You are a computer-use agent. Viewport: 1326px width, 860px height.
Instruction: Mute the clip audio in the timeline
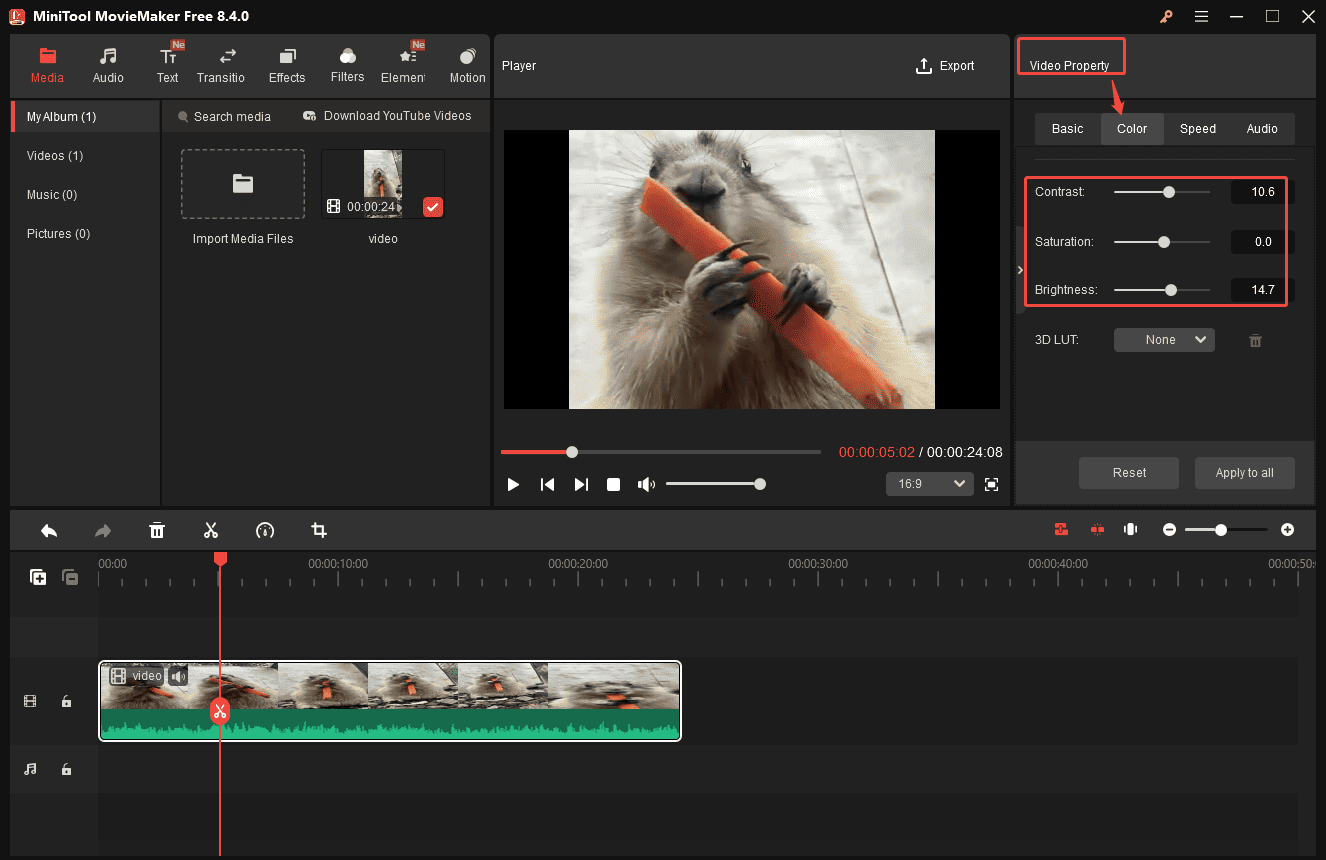tap(178, 676)
